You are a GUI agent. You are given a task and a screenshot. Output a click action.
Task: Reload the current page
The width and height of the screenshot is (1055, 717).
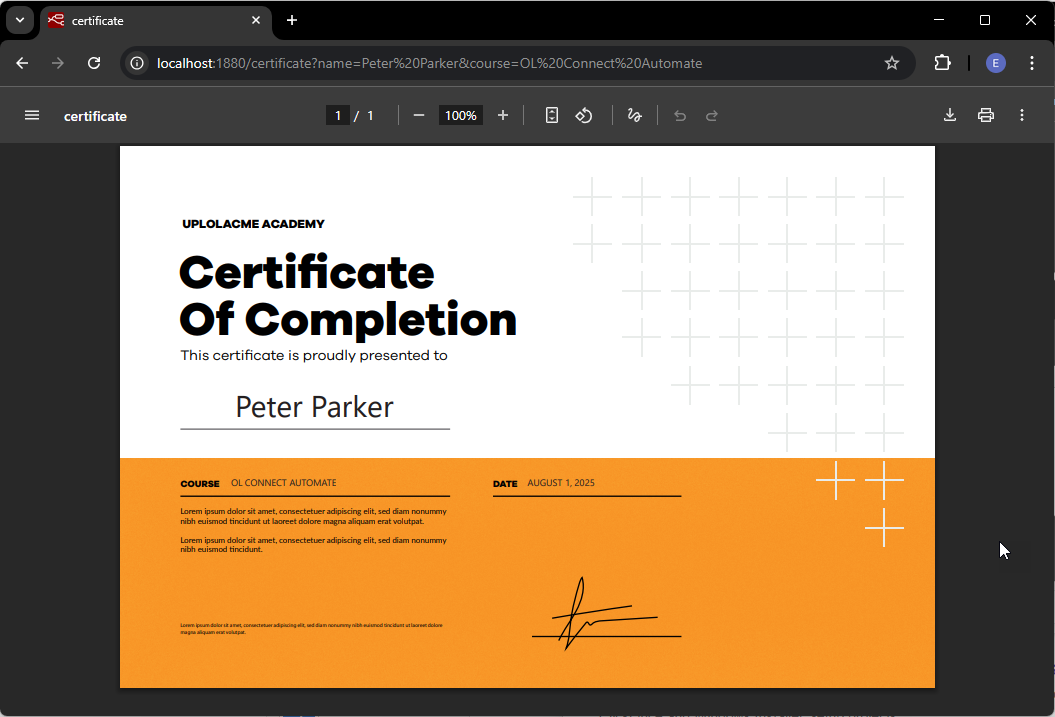[x=94, y=63]
